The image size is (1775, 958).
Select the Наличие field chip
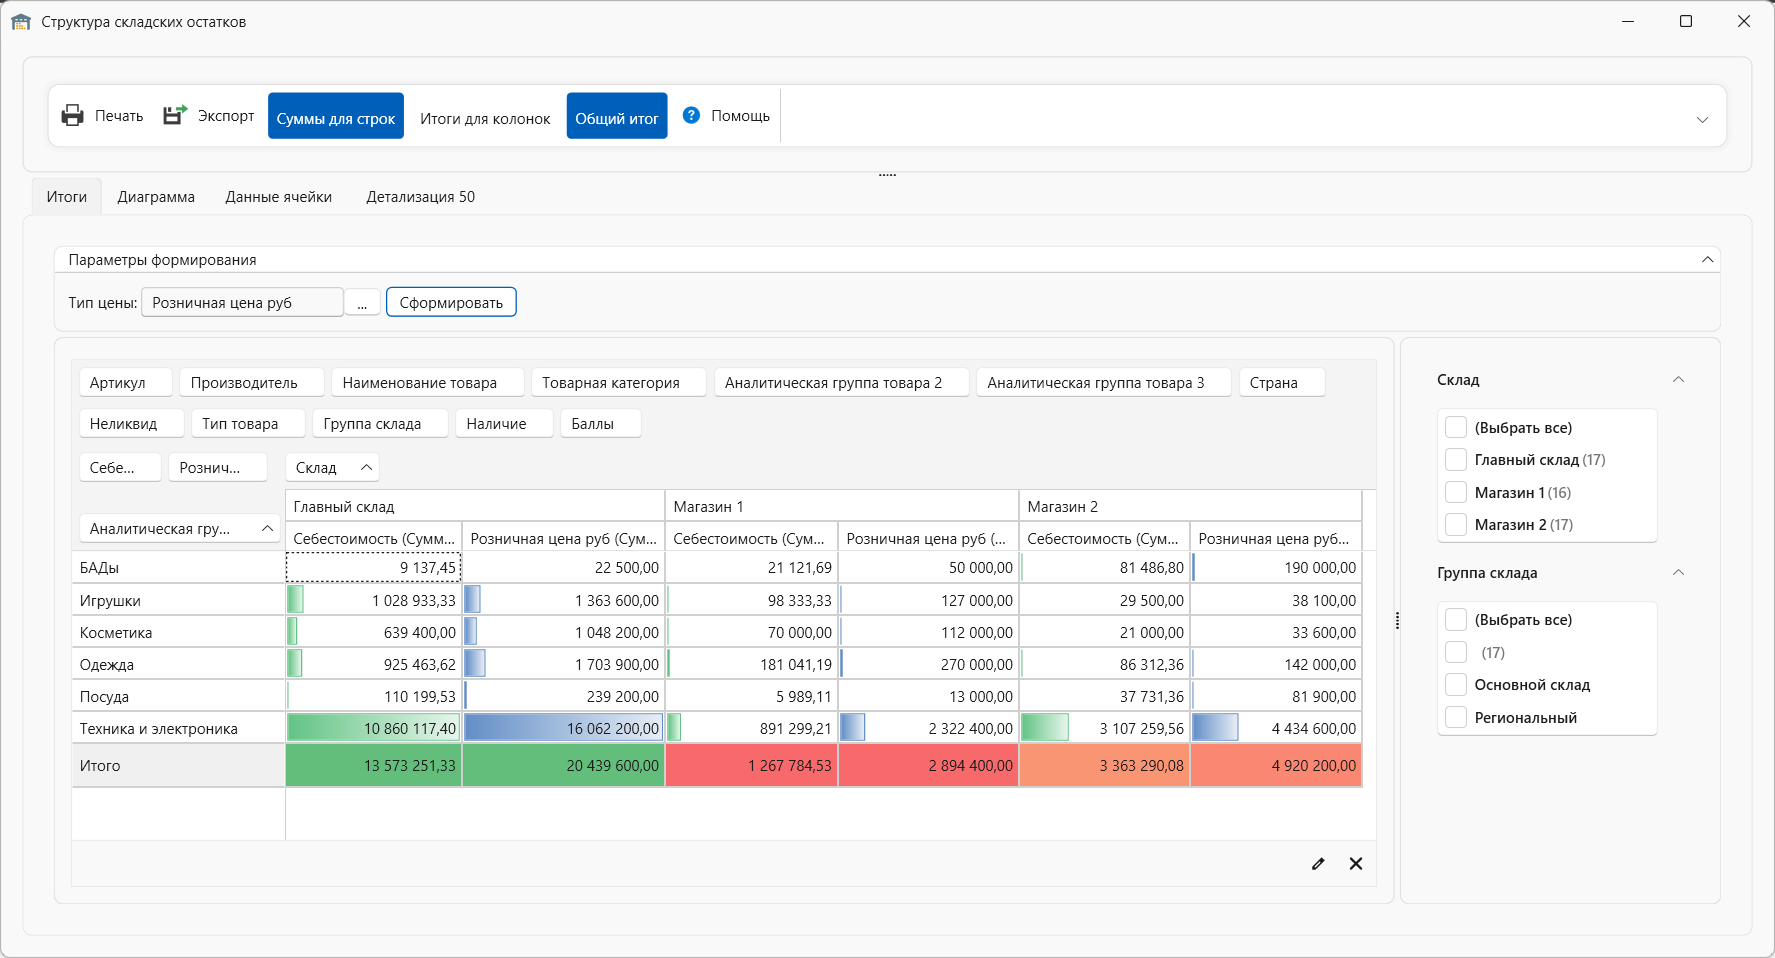click(505, 423)
